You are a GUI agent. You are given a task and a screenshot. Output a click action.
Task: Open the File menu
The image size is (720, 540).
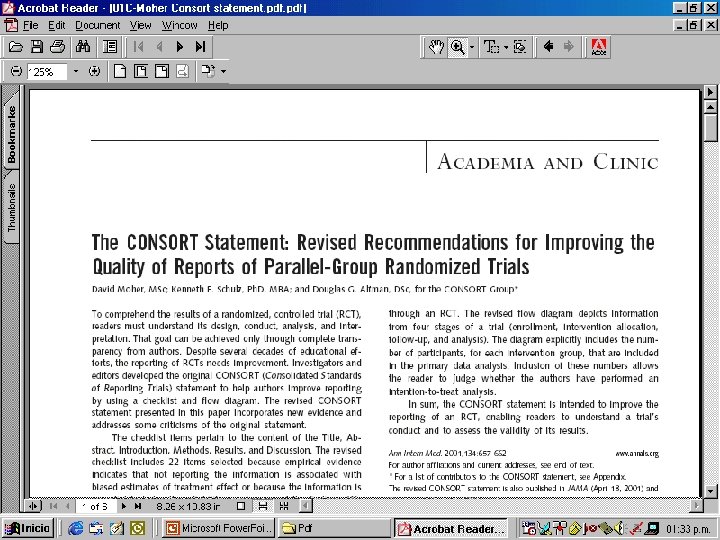30,25
